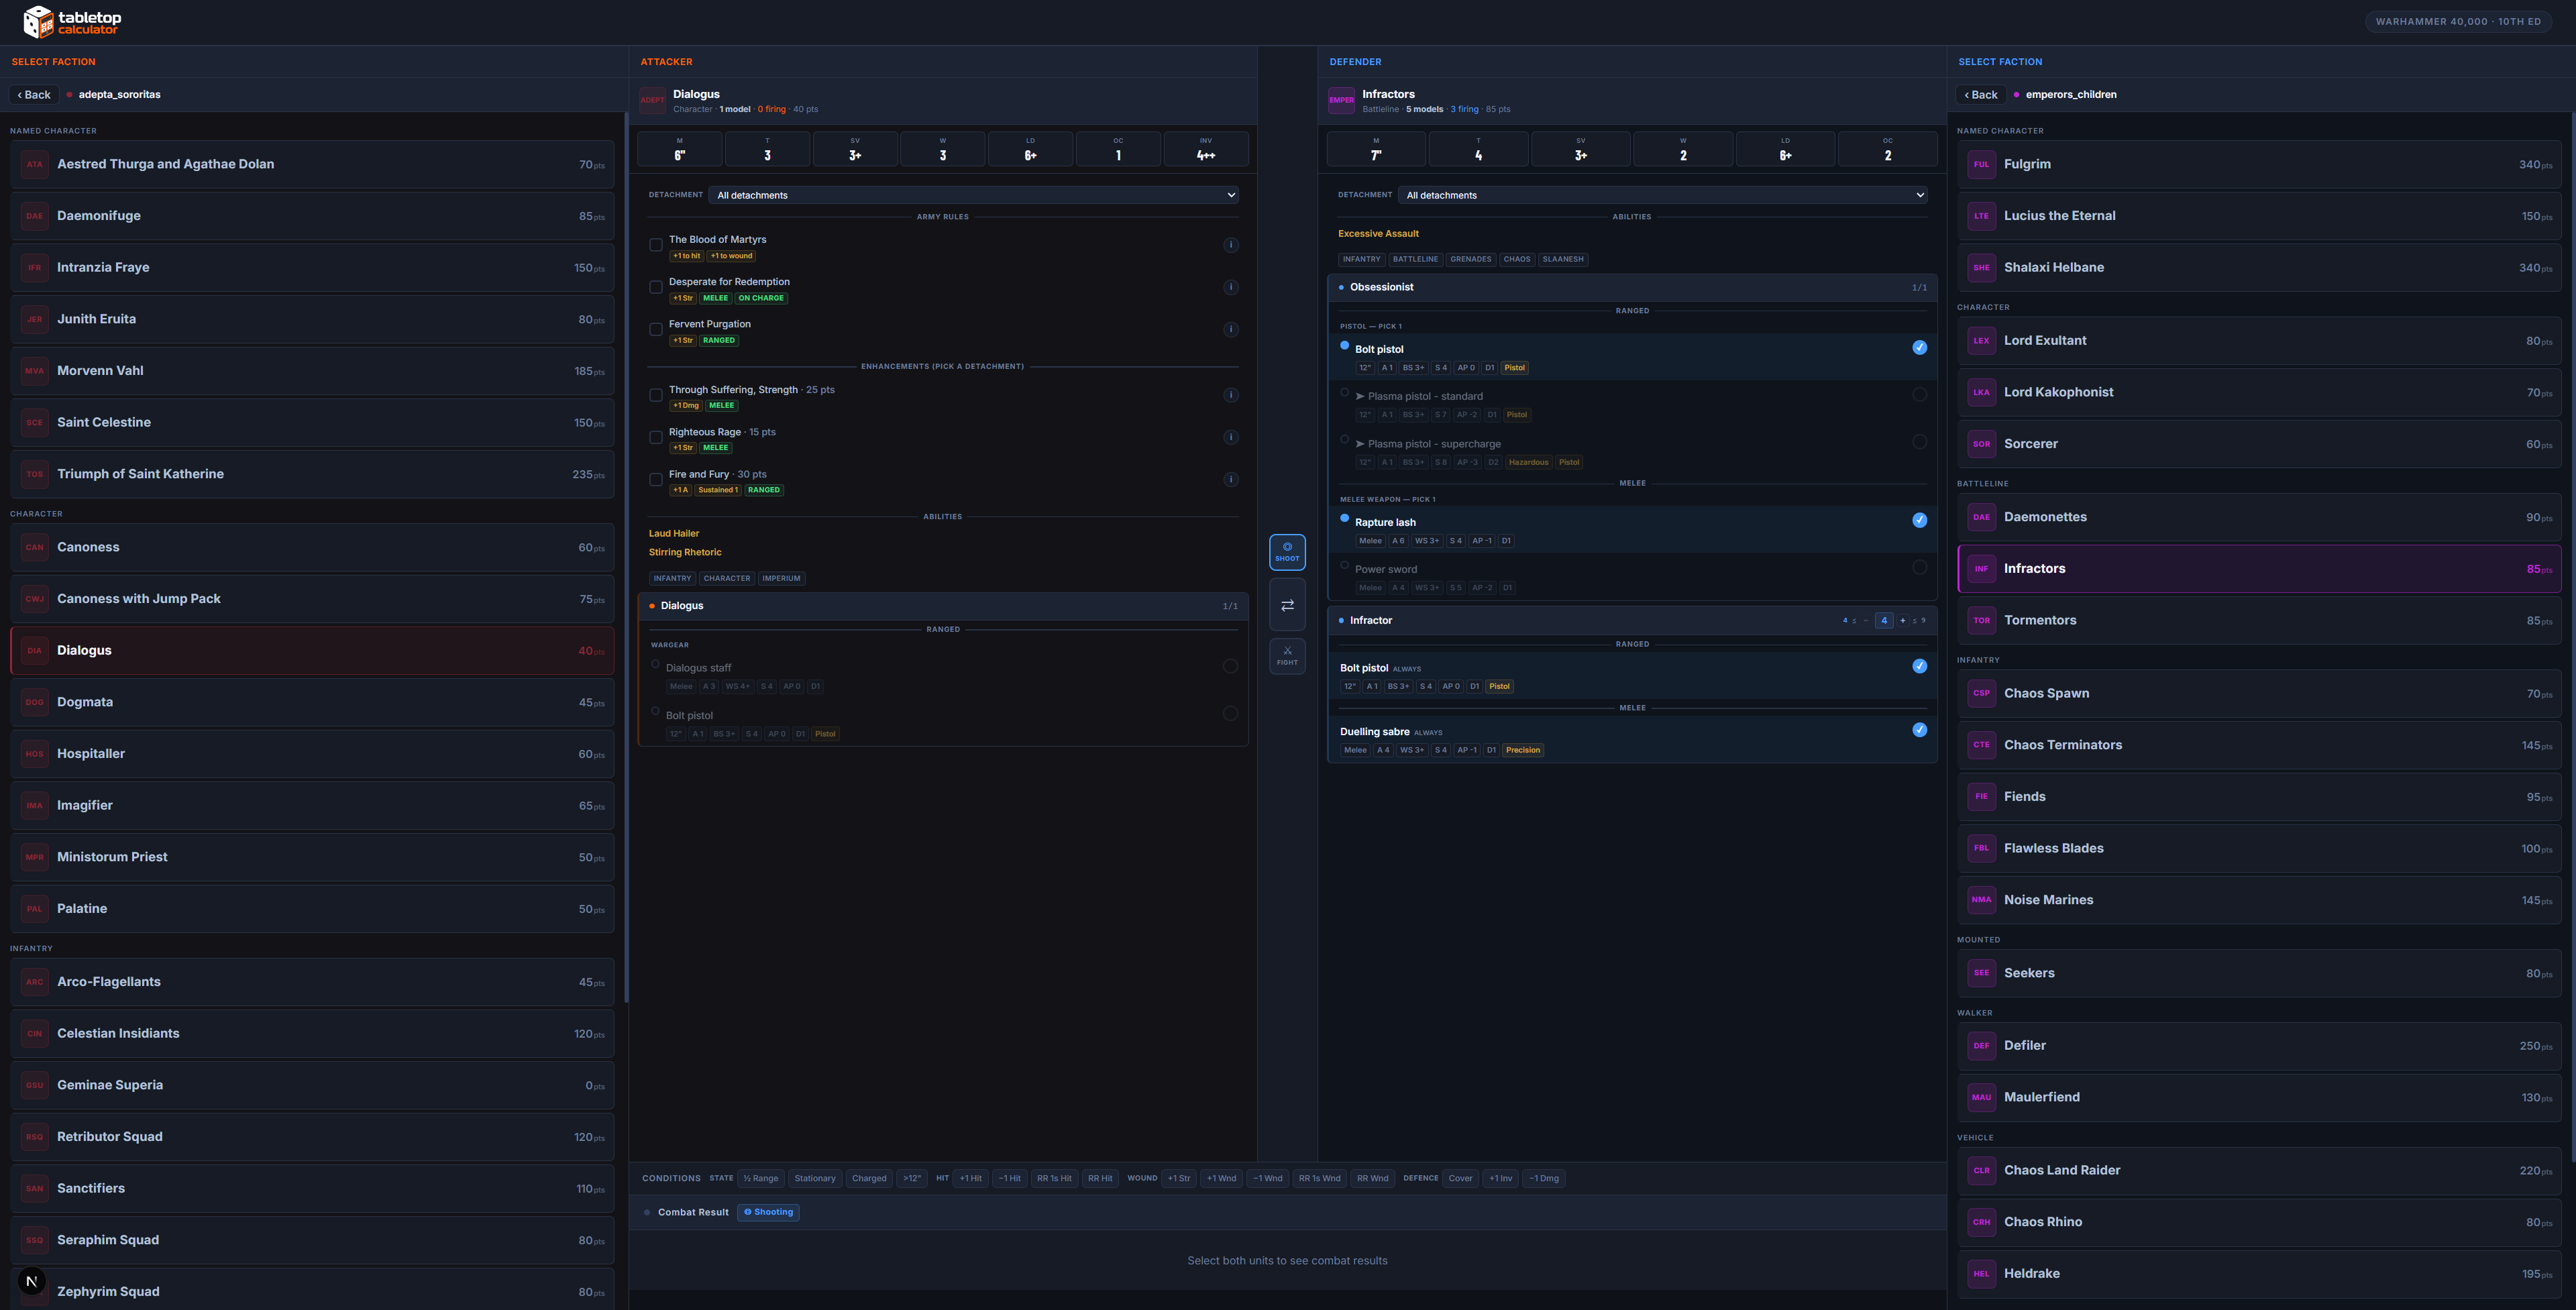The image size is (2576, 1310).
Task: Enable Desperate for Redemption checkbox
Action: (656, 287)
